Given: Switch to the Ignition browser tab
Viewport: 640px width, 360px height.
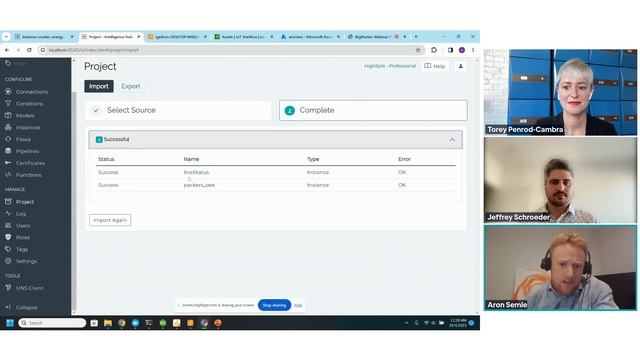Looking at the screenshot, I should (177, 37).
